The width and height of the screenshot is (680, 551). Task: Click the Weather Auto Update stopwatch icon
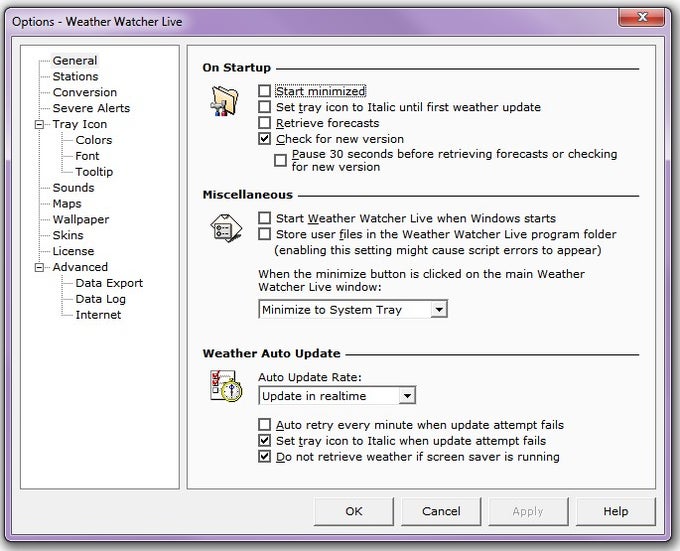226,385
